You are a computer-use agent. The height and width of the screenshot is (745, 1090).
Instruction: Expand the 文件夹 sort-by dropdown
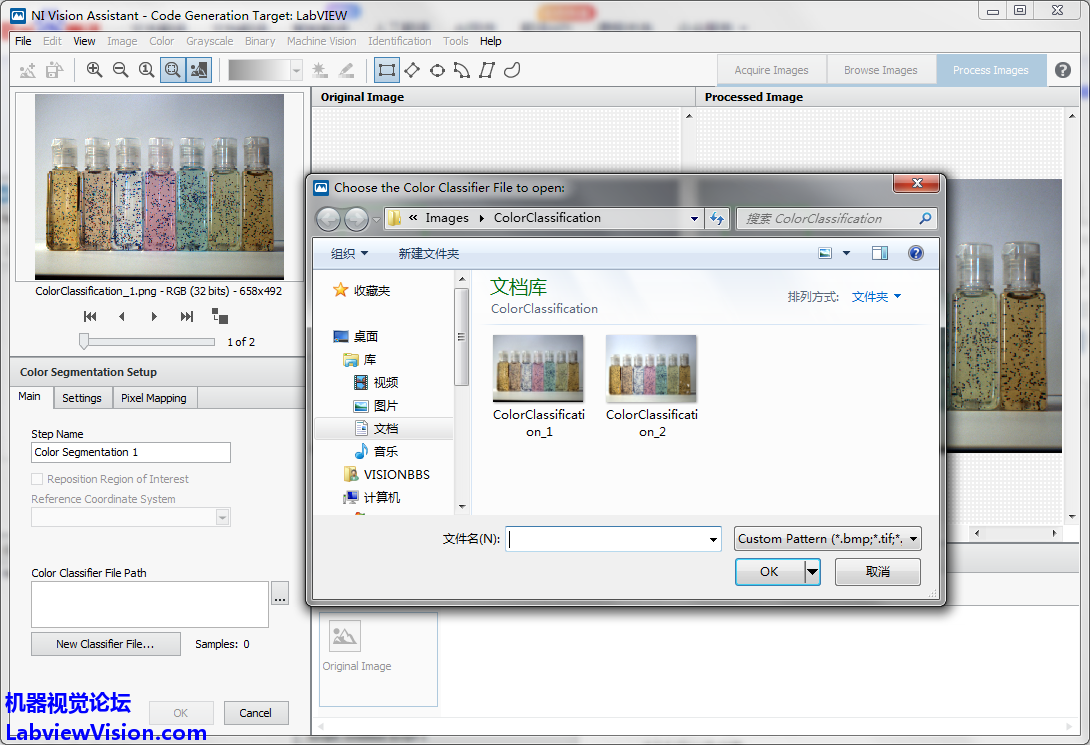pos(876,297)
